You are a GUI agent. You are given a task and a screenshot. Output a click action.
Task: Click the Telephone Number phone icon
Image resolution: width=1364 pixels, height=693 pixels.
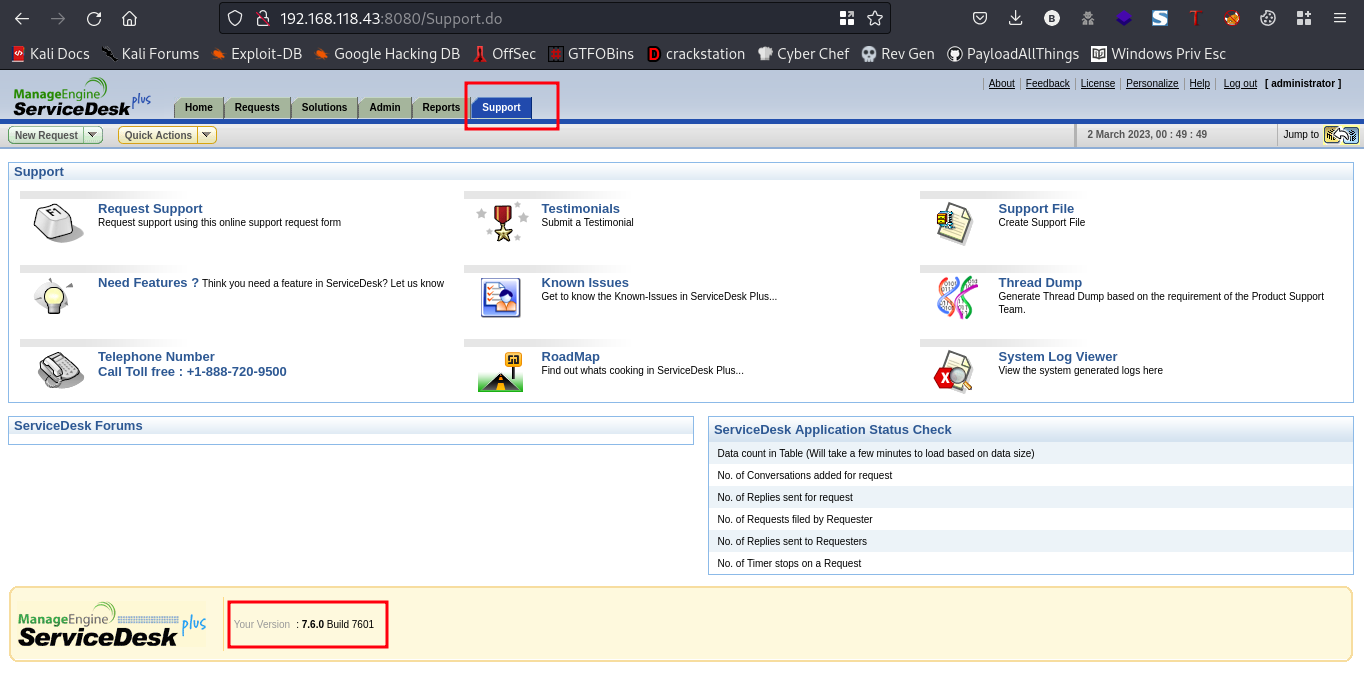pos(61,370)
